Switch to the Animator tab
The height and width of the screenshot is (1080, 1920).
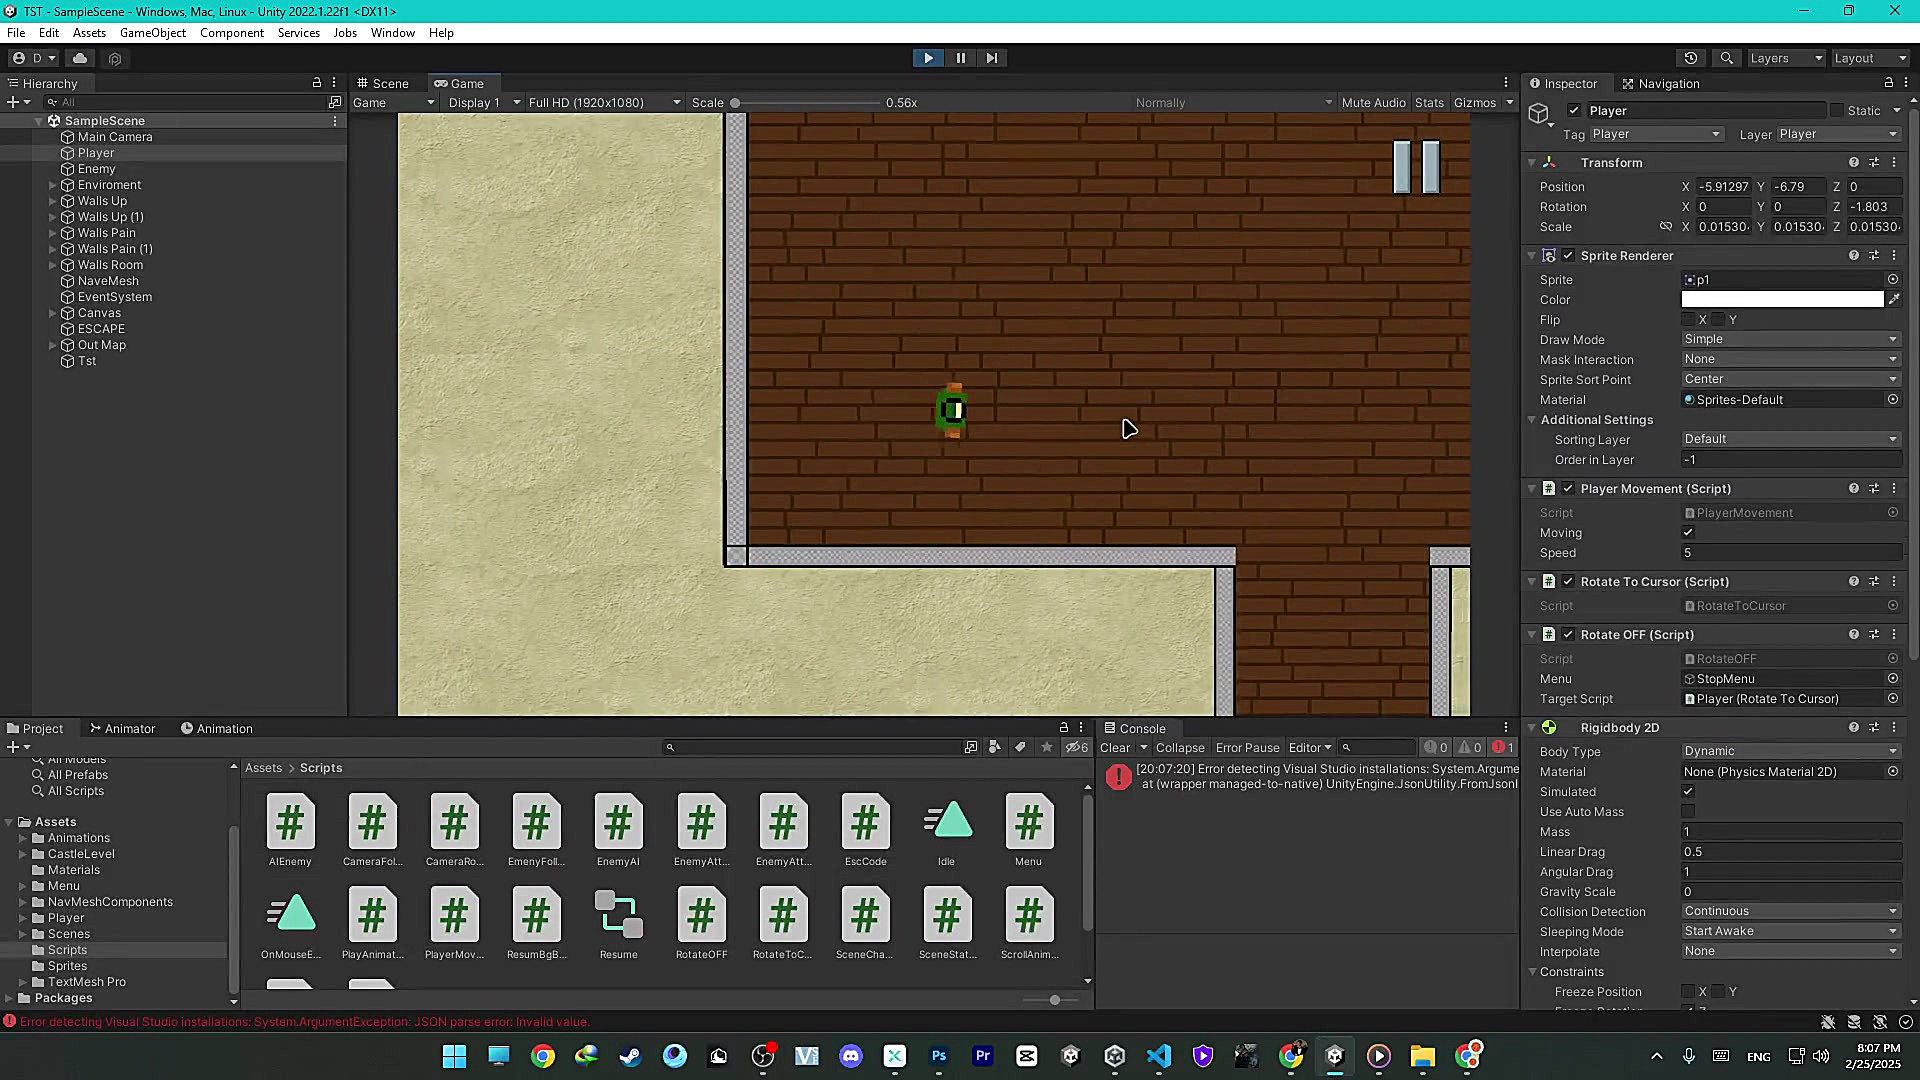123,729
